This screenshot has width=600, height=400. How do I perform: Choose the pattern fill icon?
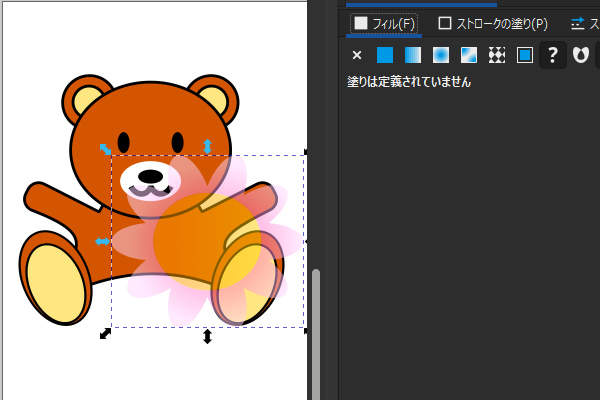pyautogui.click(x=497, y=55)
